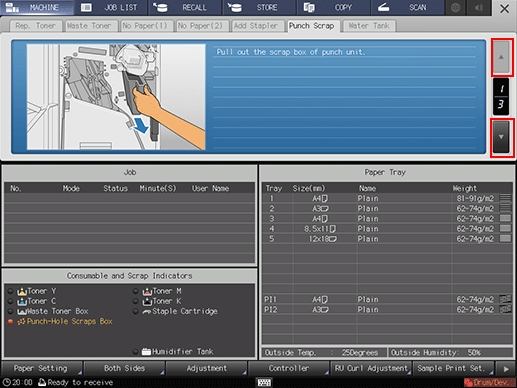Click the Punch-Hole Scraps Box indicator
Viewport: 517px width, 388px height.
click(x=65, y=322)
